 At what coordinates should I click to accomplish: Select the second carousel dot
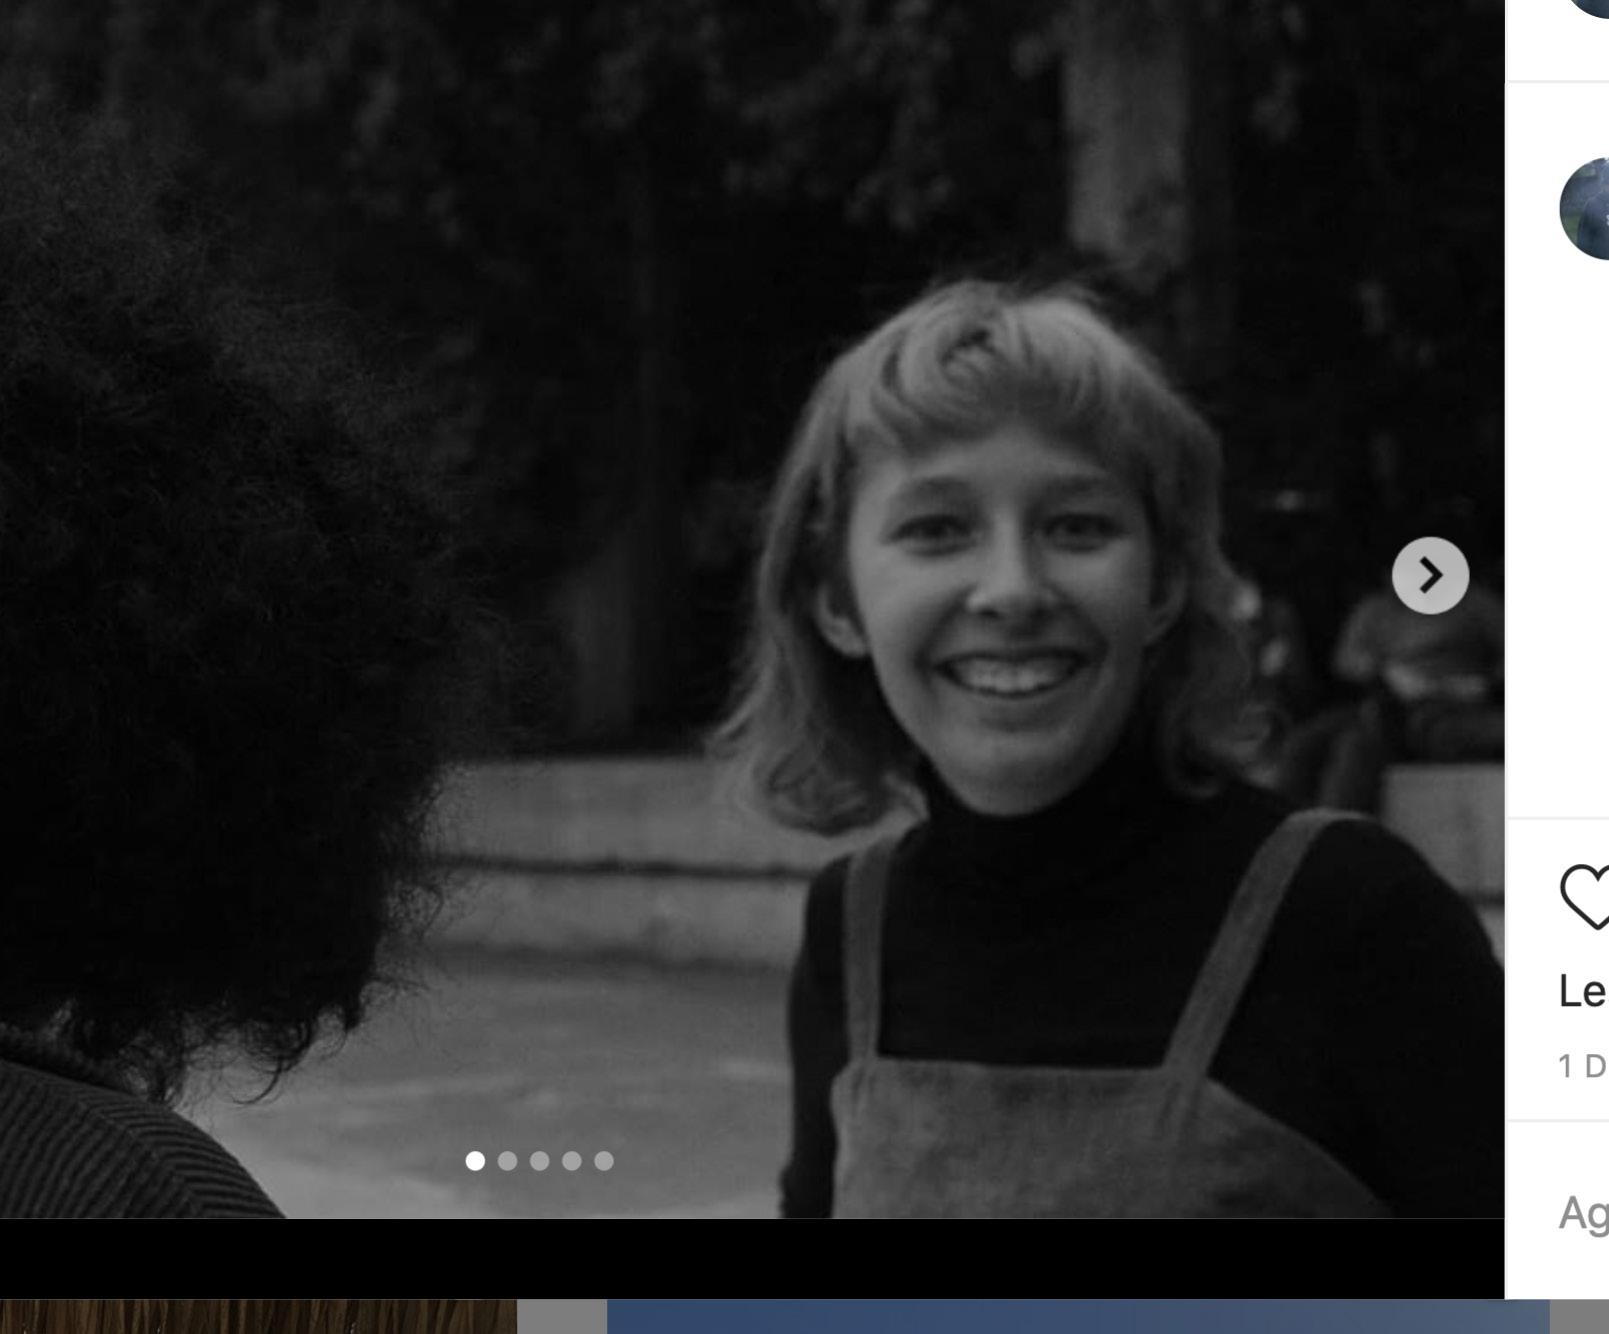tap(507, 1160)
